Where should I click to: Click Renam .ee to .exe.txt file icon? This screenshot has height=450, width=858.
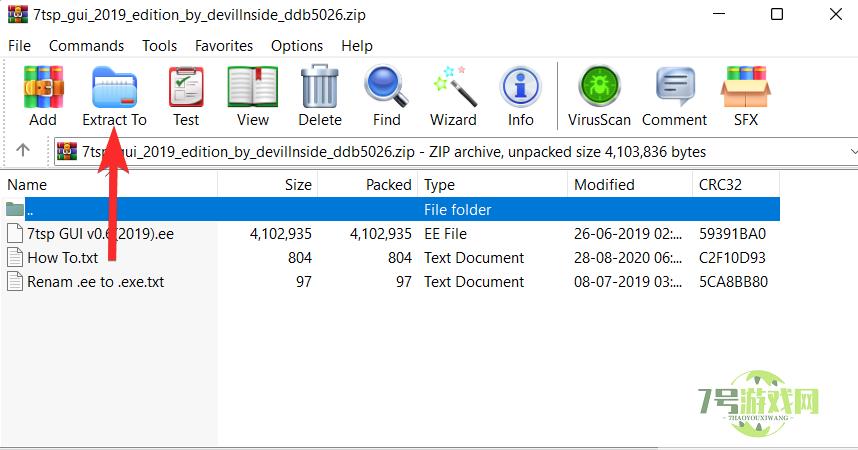point(15,281)
